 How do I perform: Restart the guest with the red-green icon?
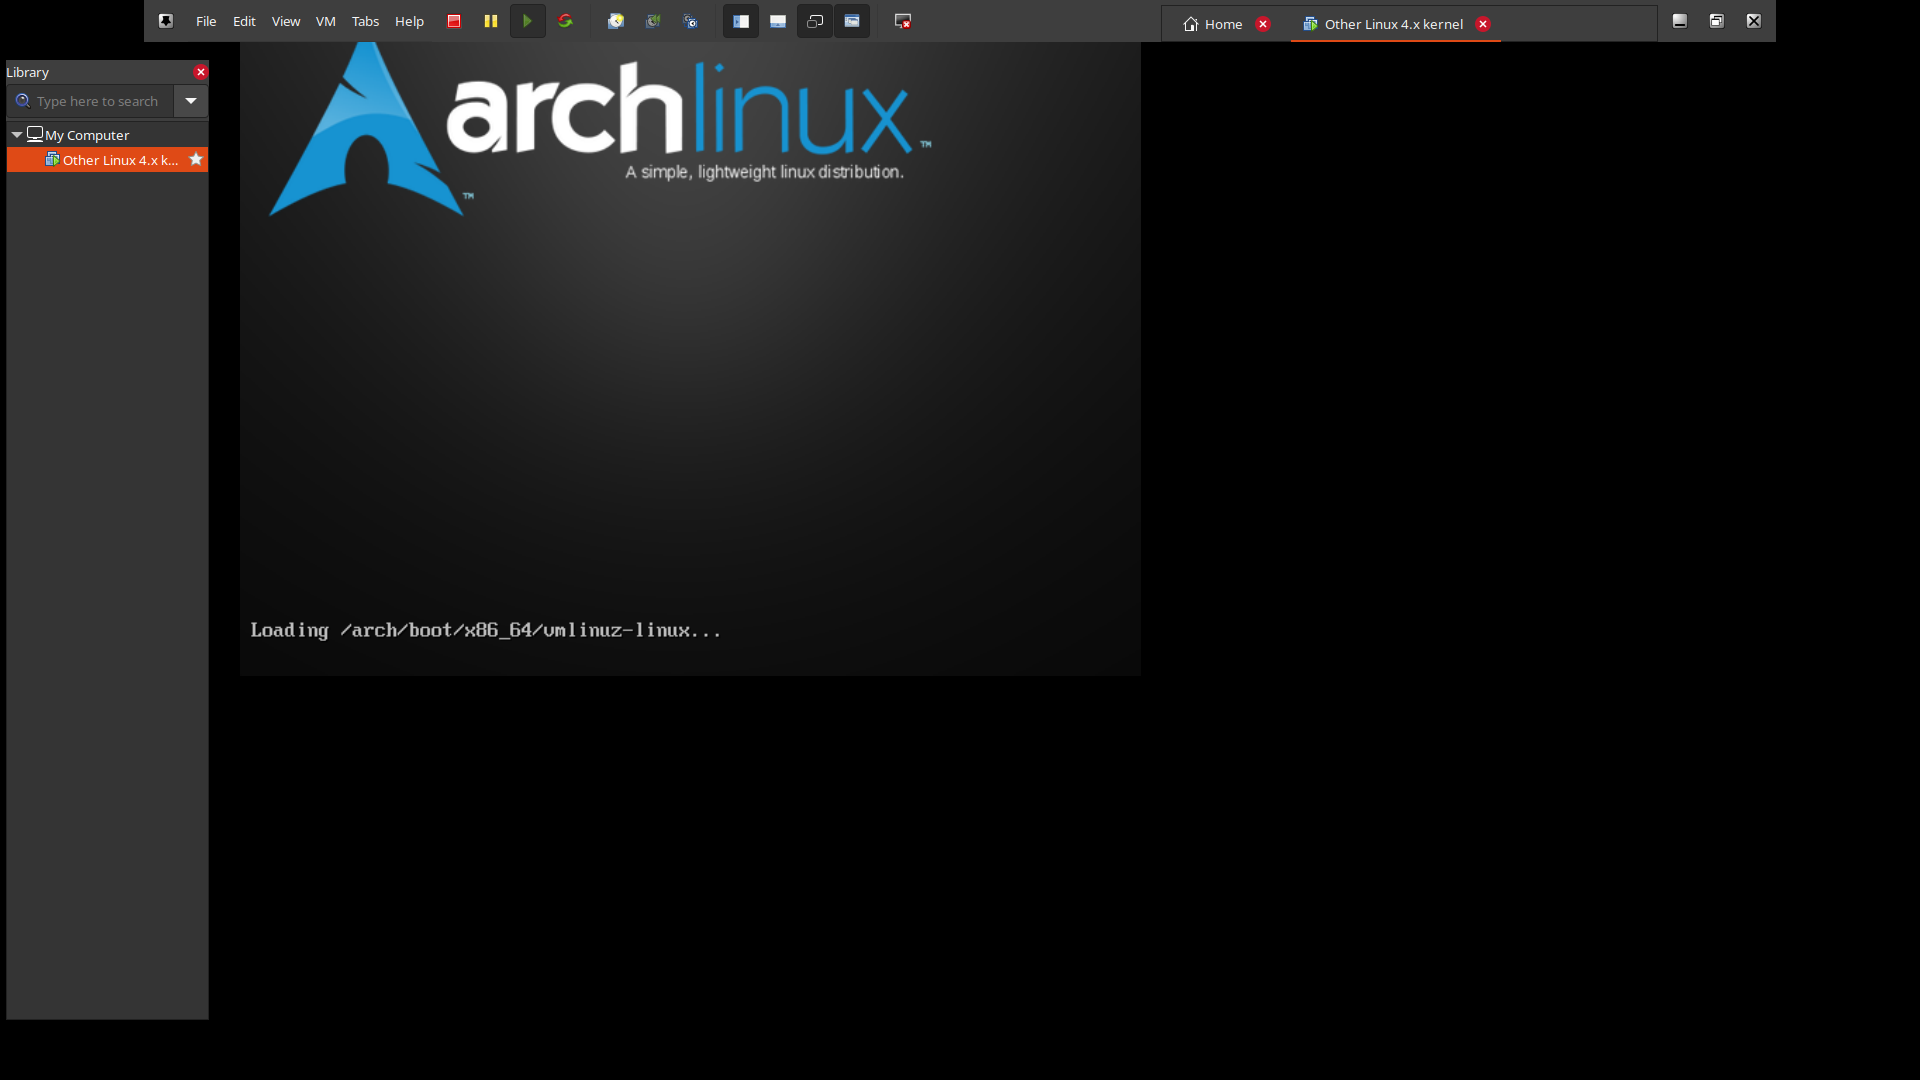565,21
